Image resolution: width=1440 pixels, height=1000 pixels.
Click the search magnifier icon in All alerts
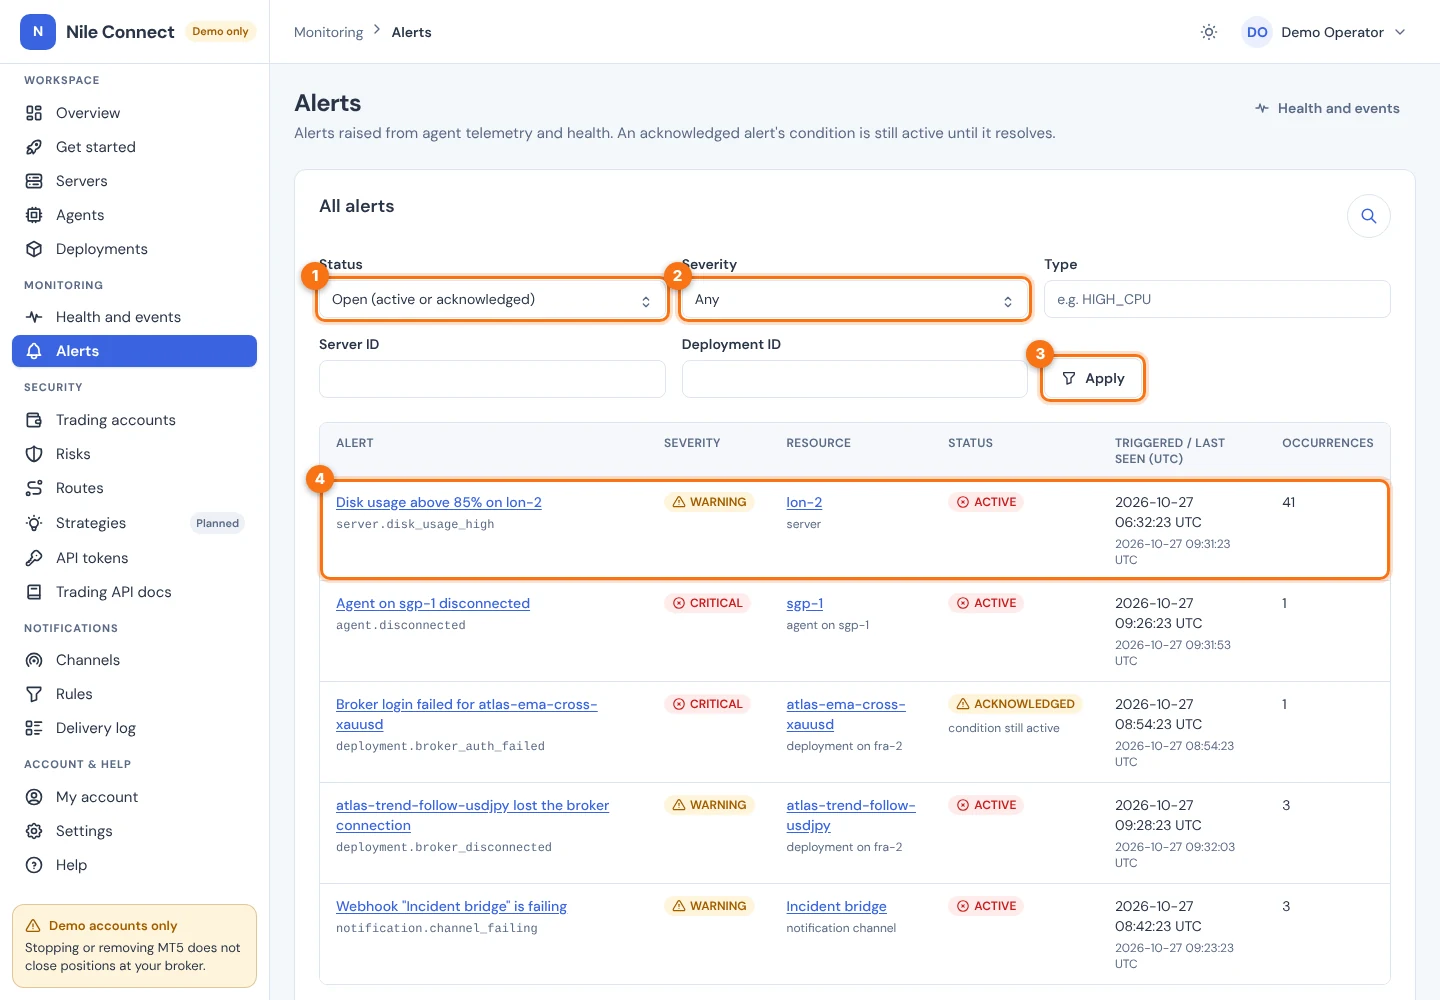pos(1369,216)
